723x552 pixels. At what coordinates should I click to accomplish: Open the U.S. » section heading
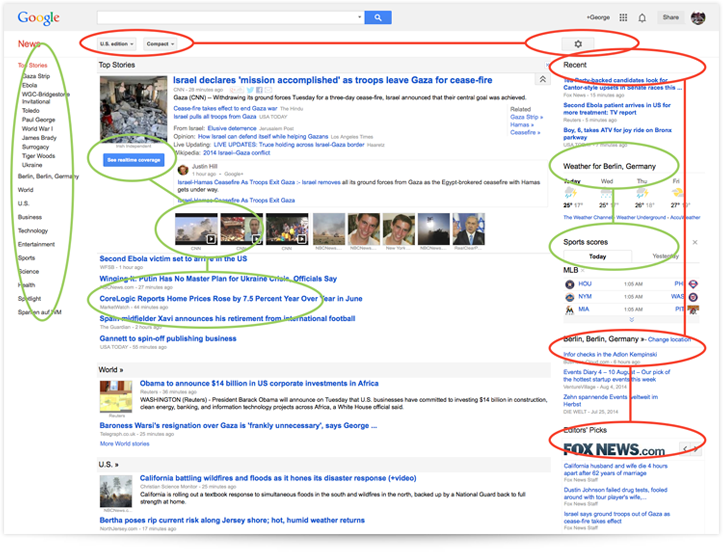[108, 464]
